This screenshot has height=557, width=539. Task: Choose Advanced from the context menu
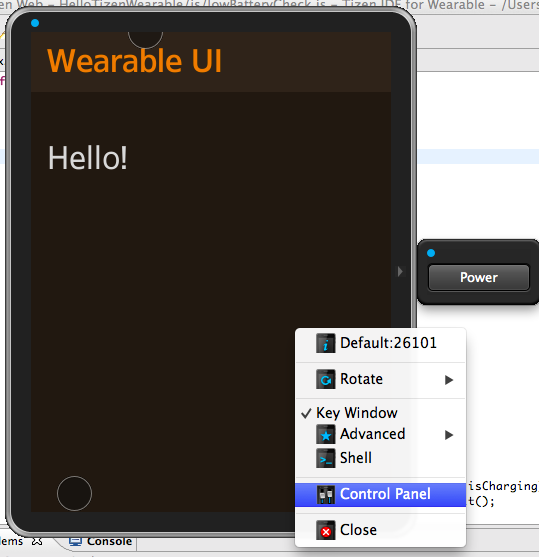[x=380, y=434]
